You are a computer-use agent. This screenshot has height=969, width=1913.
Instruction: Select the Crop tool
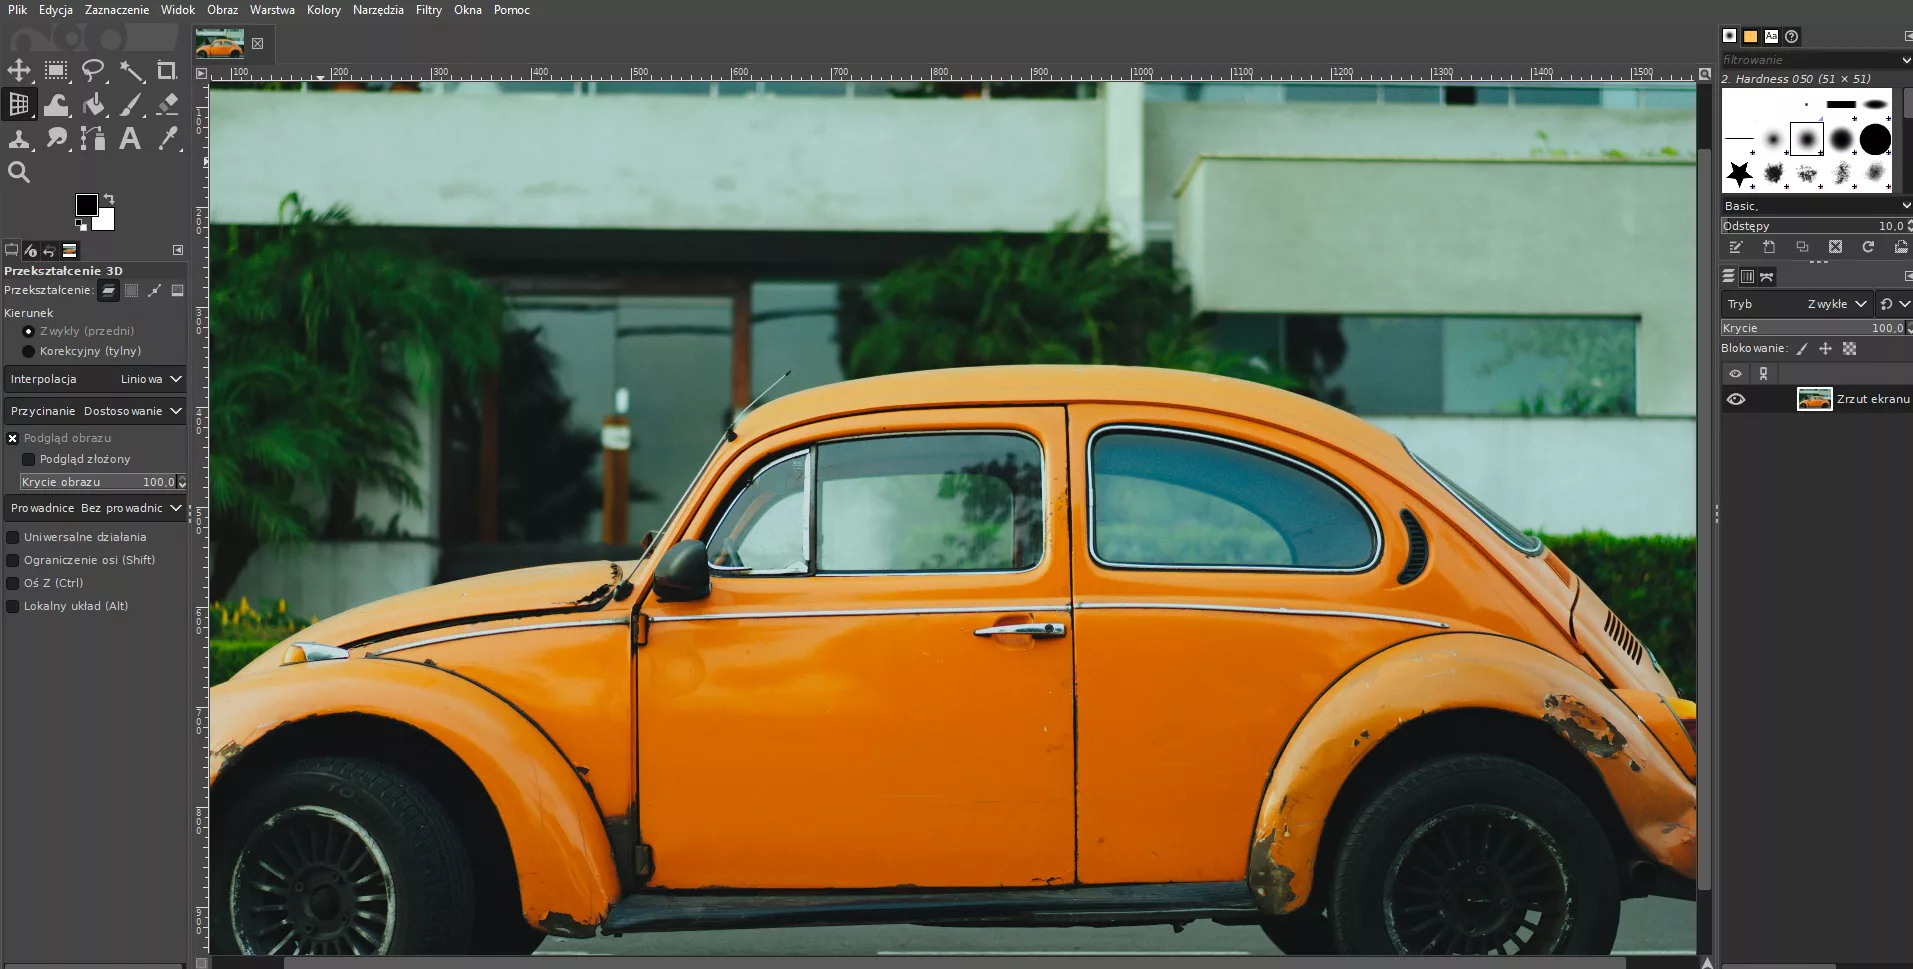[167, 70]
